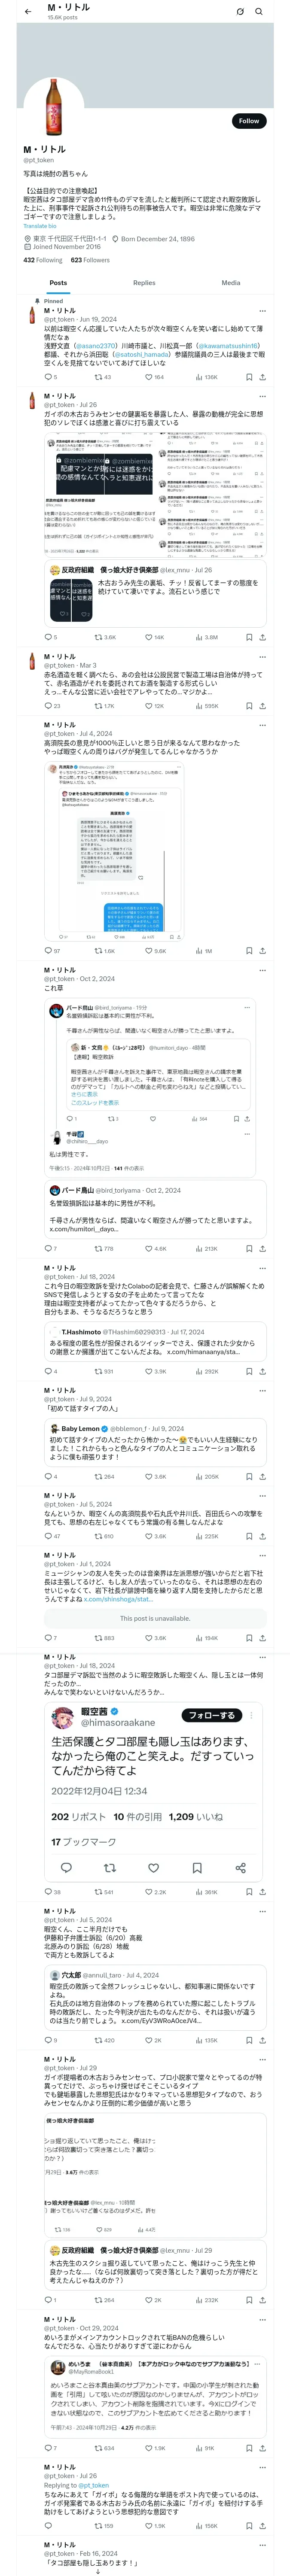290x2576 pixels.
Task: Bookmark the pinned post
Action: click(249, 377)
